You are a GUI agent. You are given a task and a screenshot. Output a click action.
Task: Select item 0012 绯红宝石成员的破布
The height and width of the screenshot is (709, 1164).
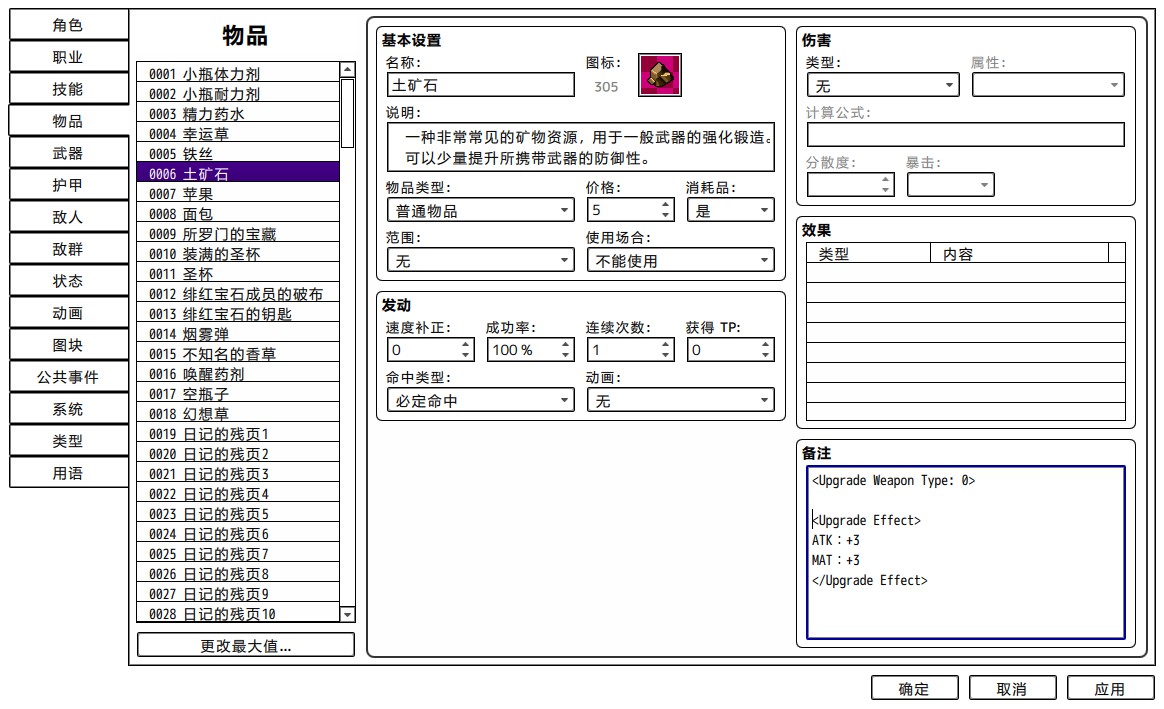[238, 294]
